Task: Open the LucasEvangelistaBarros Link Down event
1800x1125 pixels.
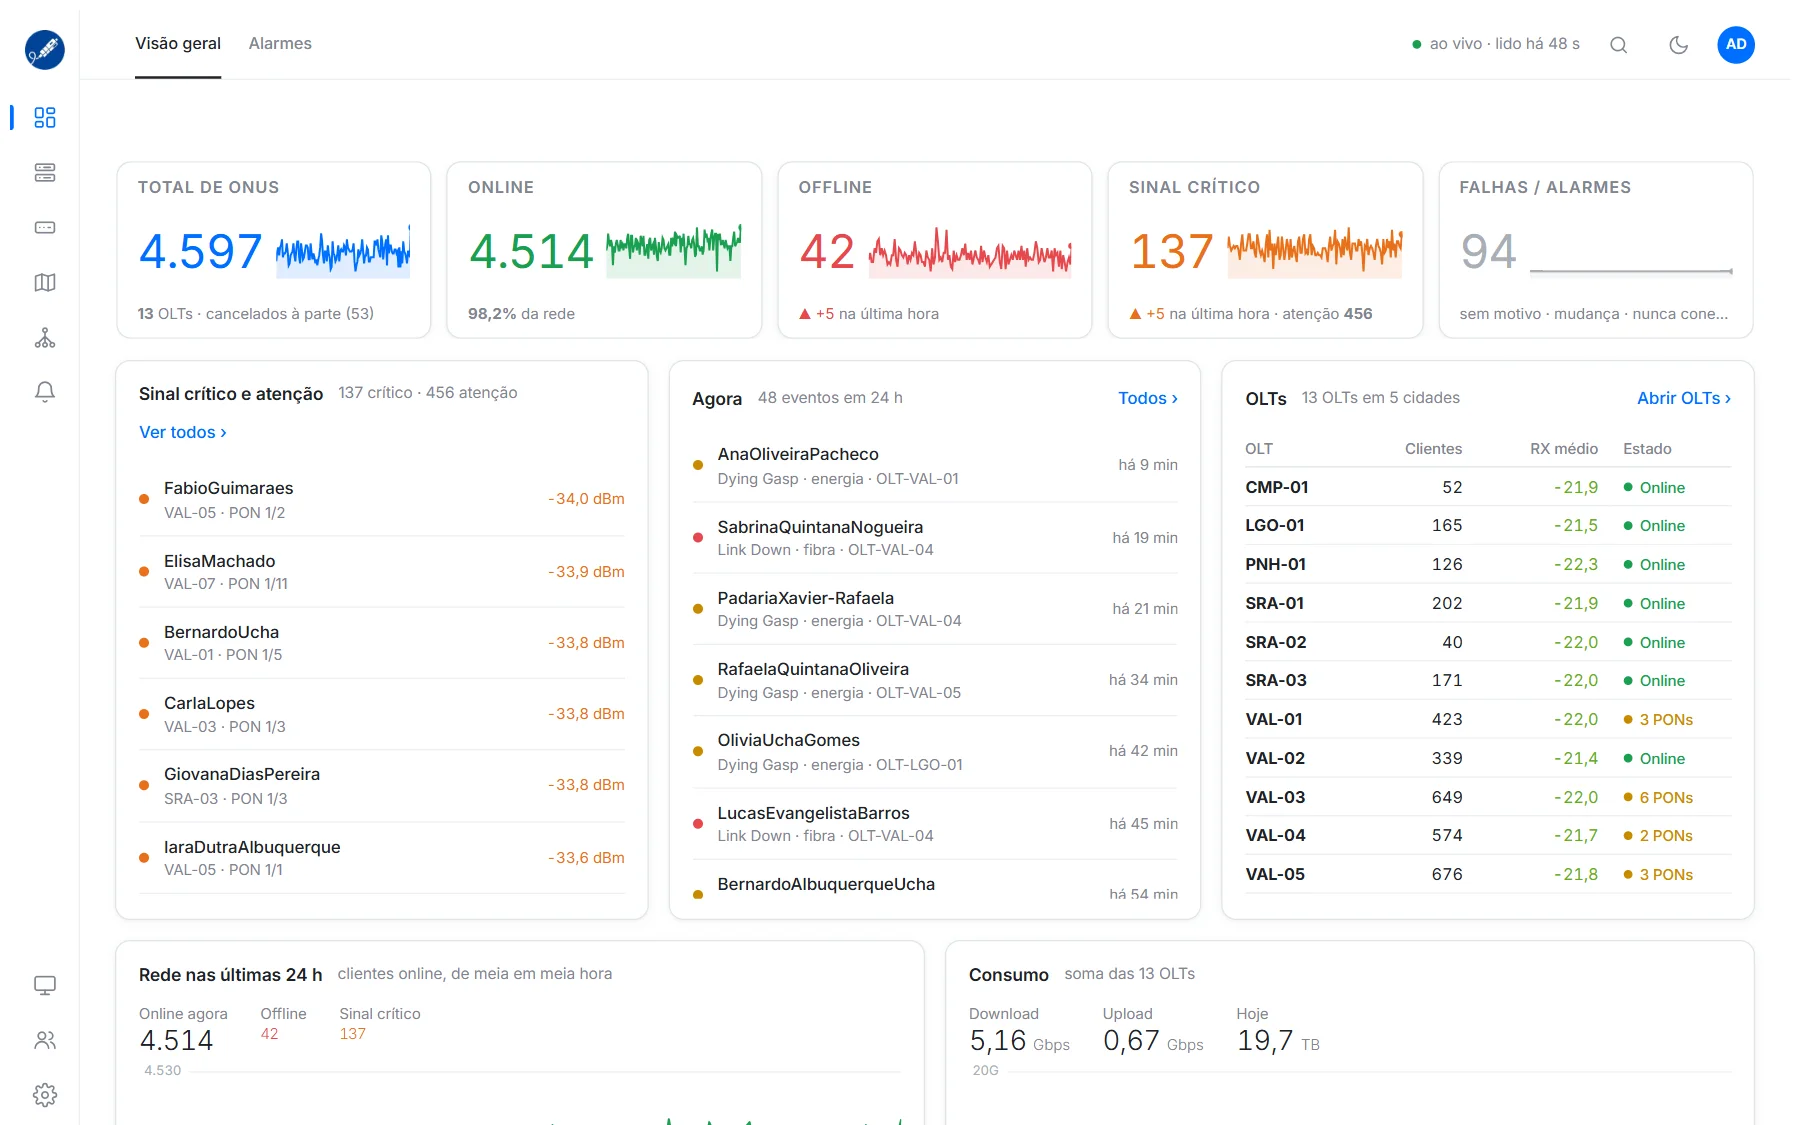Action: pos(935,823)
